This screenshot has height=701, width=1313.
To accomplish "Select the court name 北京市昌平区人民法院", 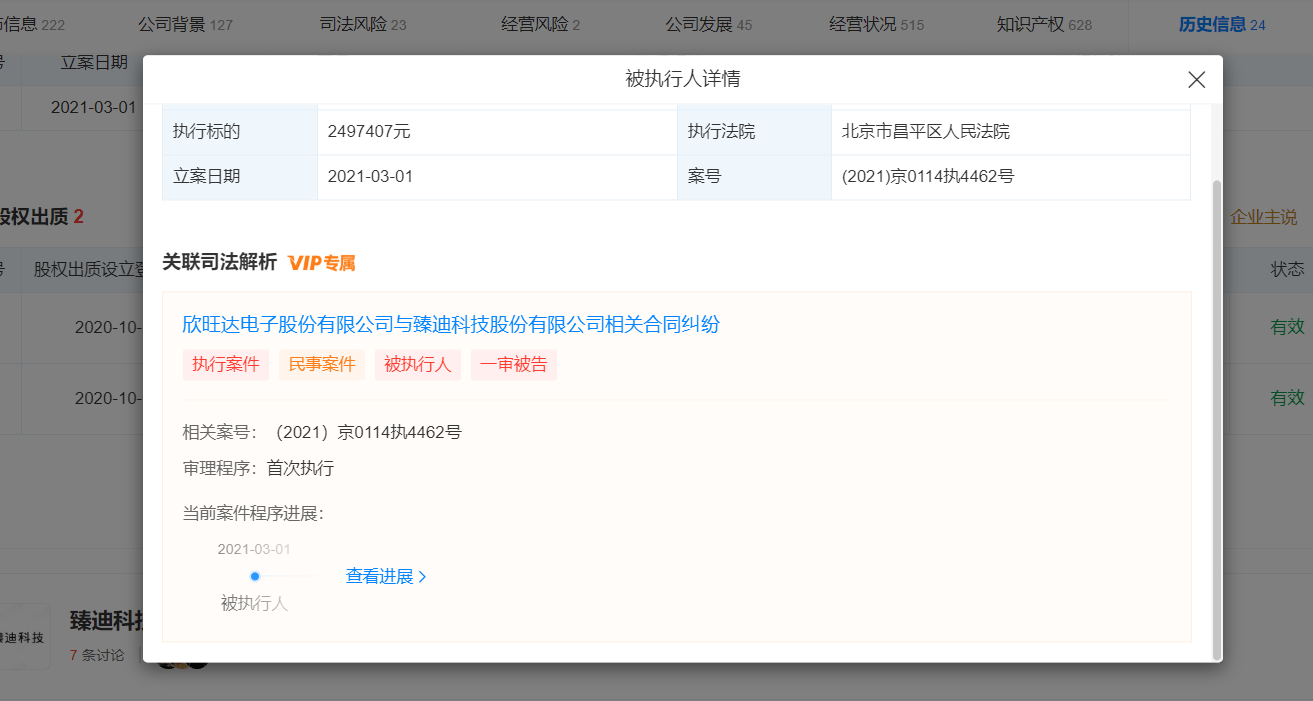I will pos(926,132).
